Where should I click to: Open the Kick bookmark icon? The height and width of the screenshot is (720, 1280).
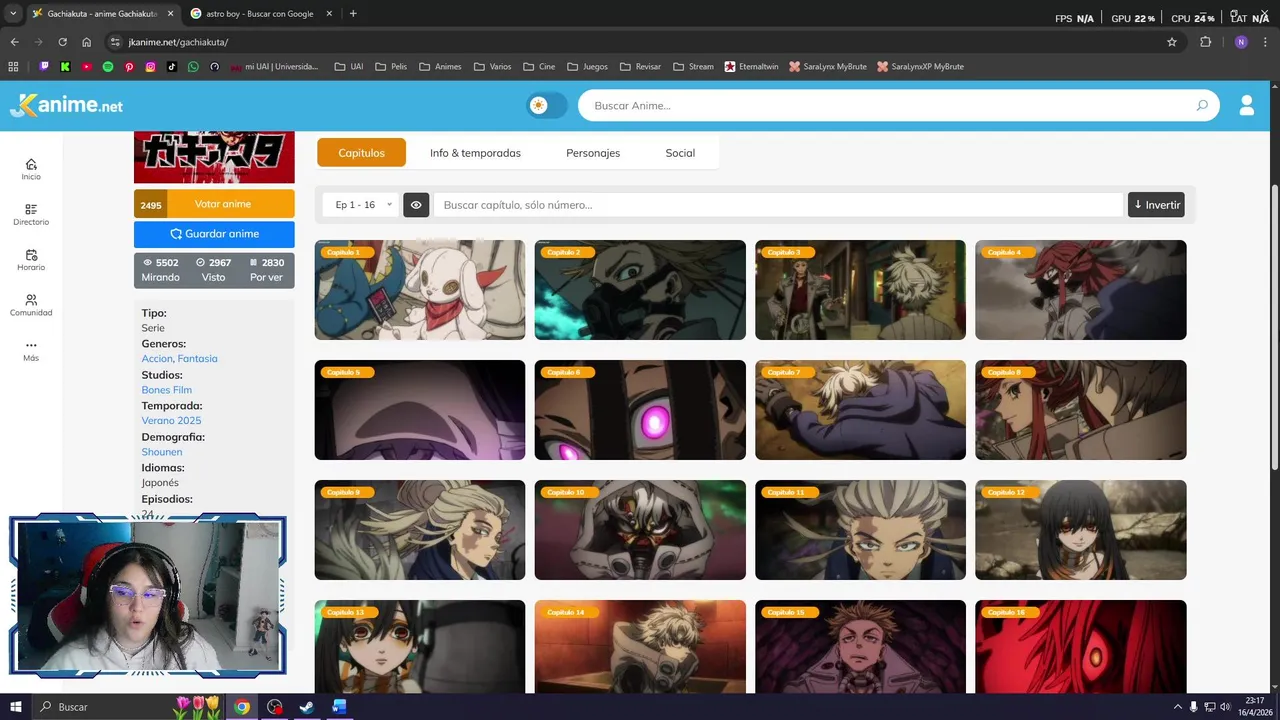click(65, 67)
